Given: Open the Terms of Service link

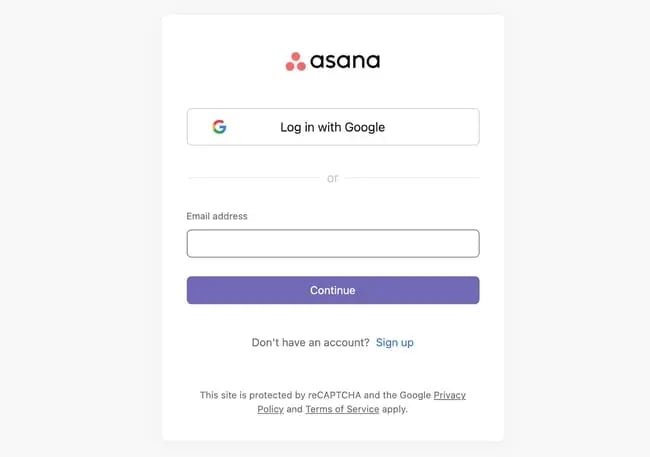Looking at the screenshot, I should [x=342, y=409].
